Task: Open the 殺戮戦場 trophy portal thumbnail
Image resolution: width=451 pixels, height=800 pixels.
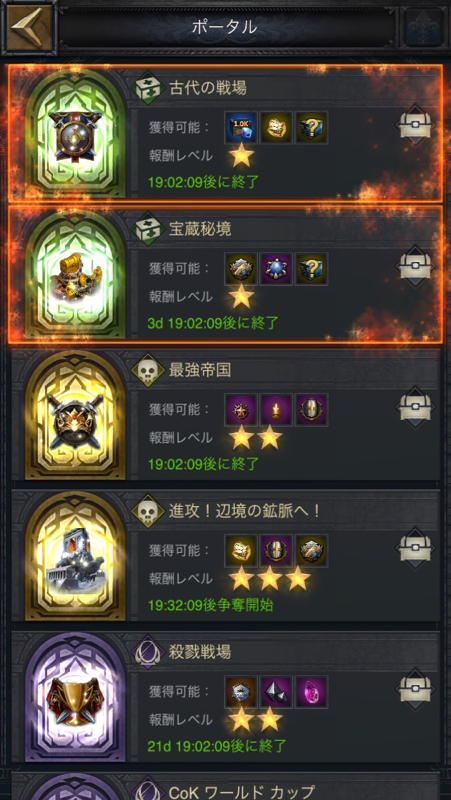Action: point(76,697)
